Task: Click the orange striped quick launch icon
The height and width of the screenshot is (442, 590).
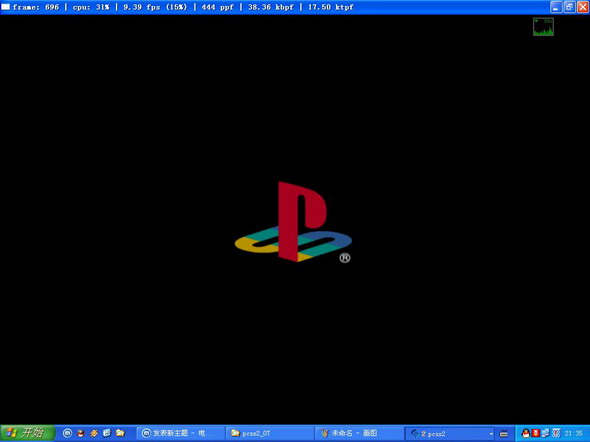Action: pos(94,433)
